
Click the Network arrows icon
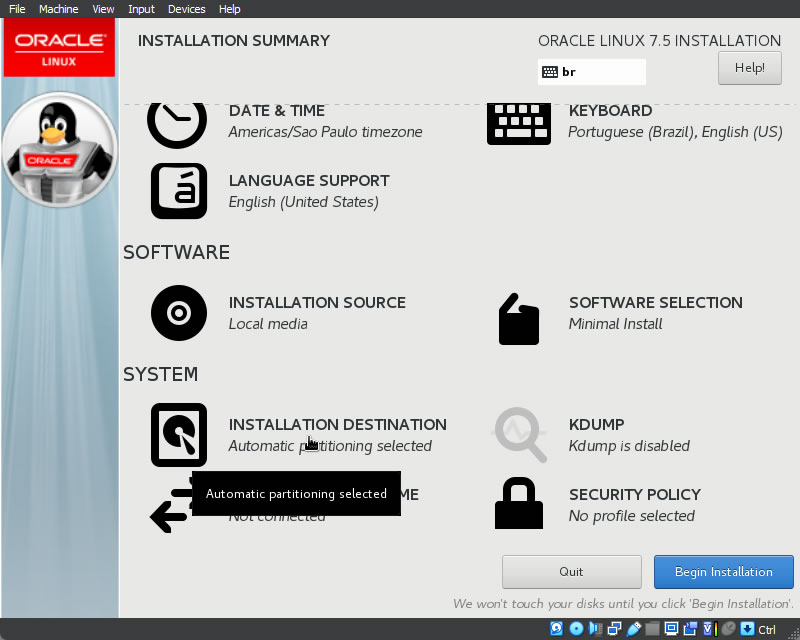(170, 505)
